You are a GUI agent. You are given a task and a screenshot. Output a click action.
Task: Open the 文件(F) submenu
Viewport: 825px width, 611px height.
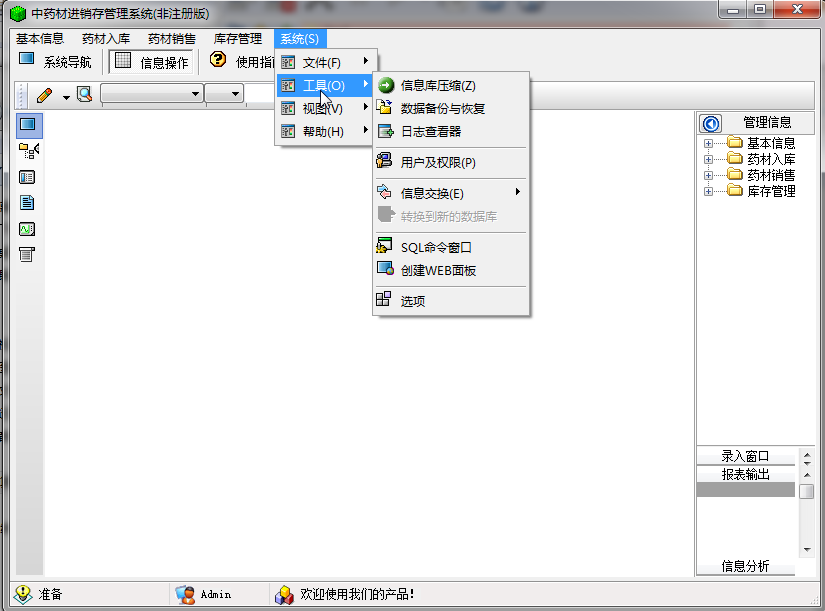tap(326, 63)
